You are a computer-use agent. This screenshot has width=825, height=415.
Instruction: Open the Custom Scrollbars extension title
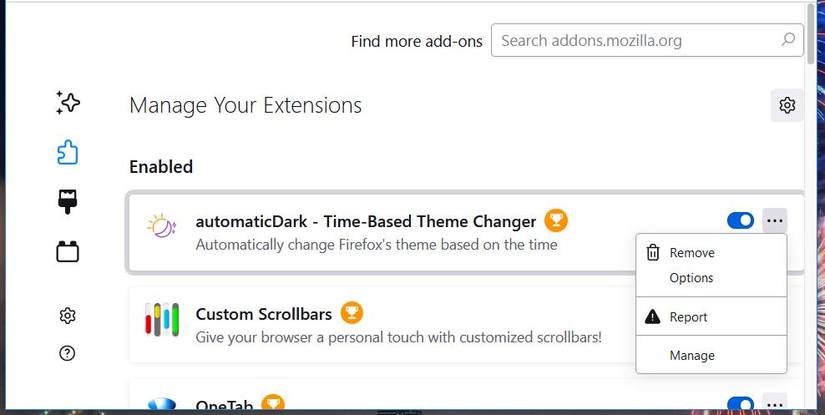point(263,314)
